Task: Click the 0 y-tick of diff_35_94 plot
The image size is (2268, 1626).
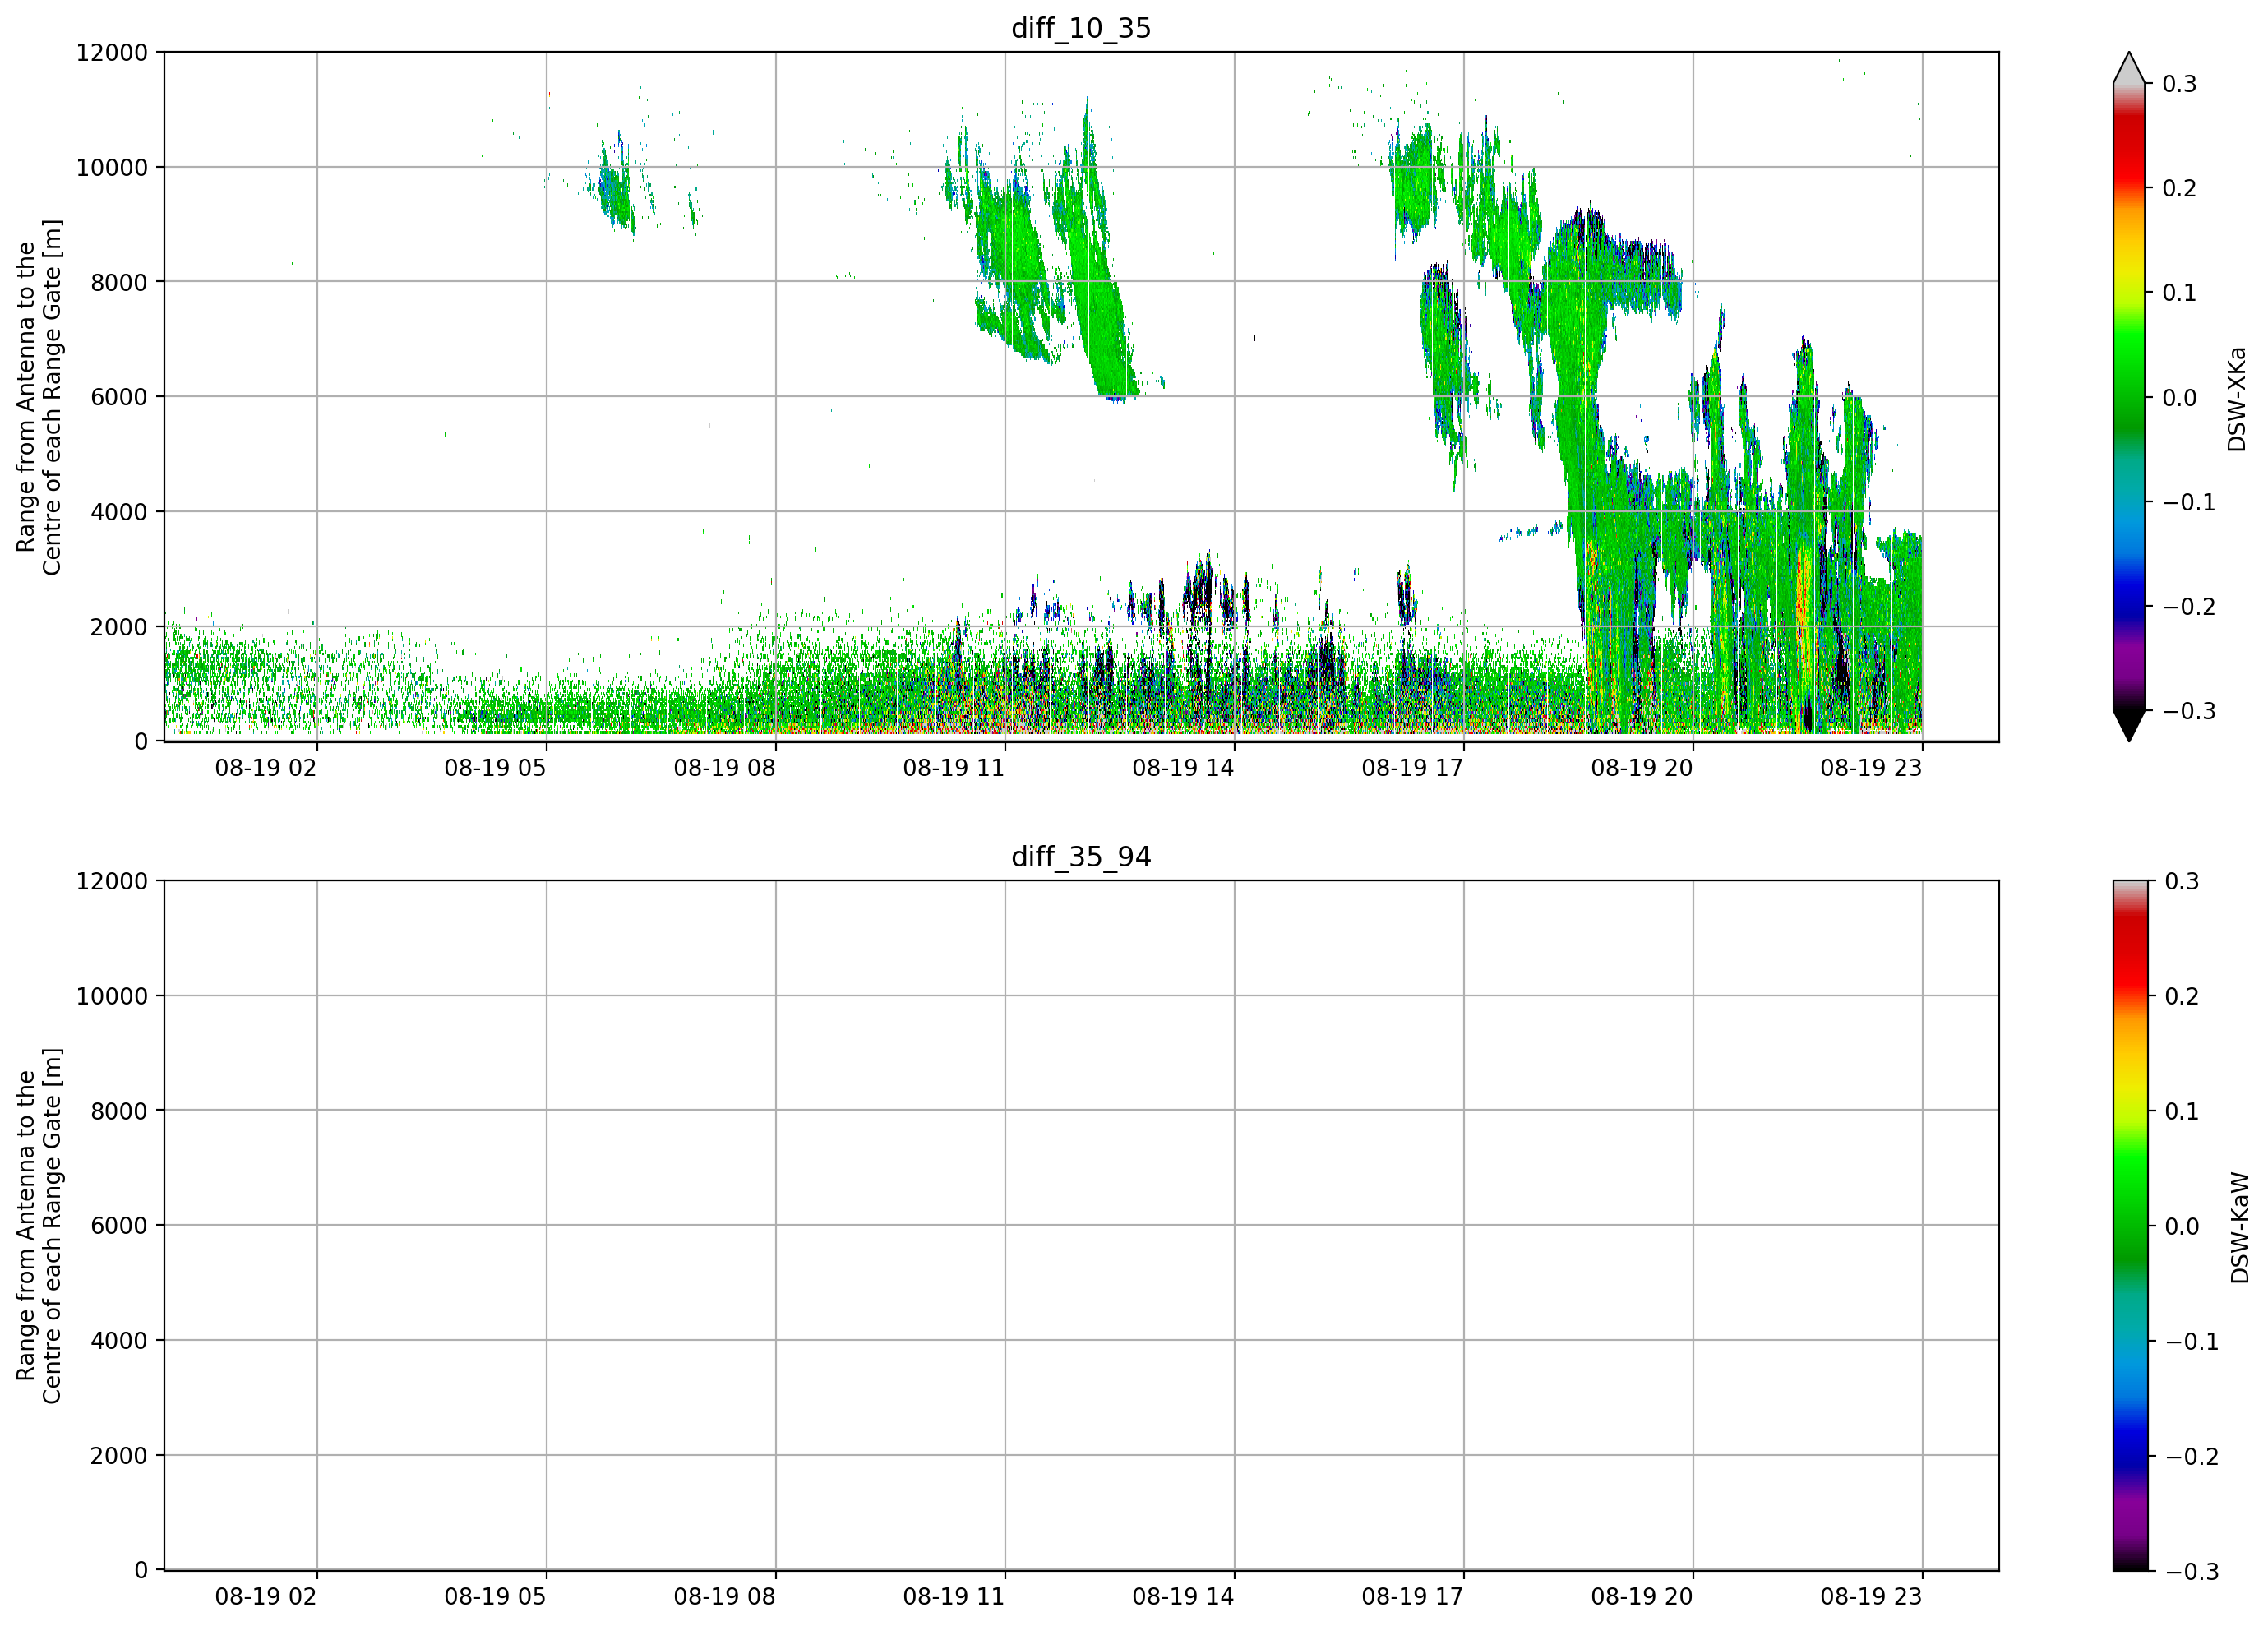Action: (x=141, y=1571)
